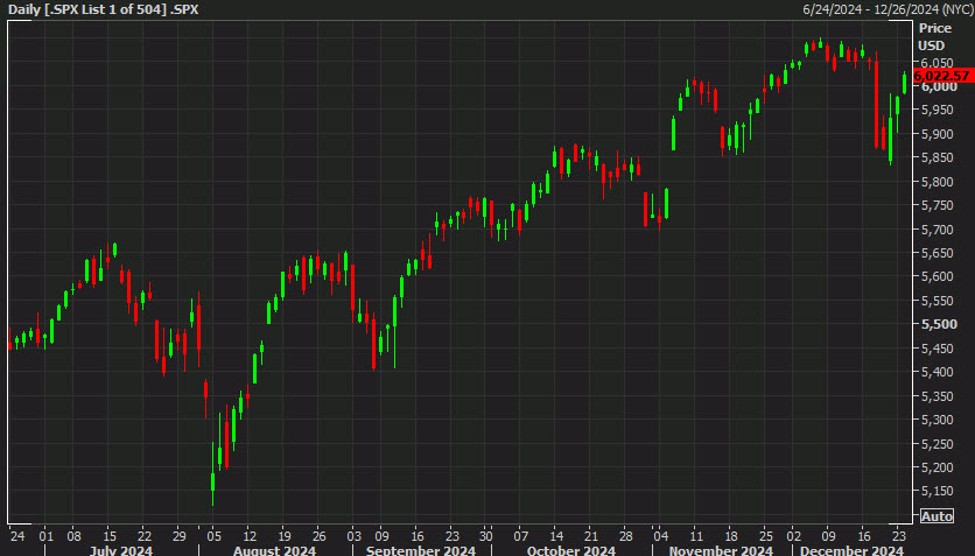Image resolution: width=975 pixels, height=556 pixels.
Task: Click the Auto scale button
Action: click(936, 516)
